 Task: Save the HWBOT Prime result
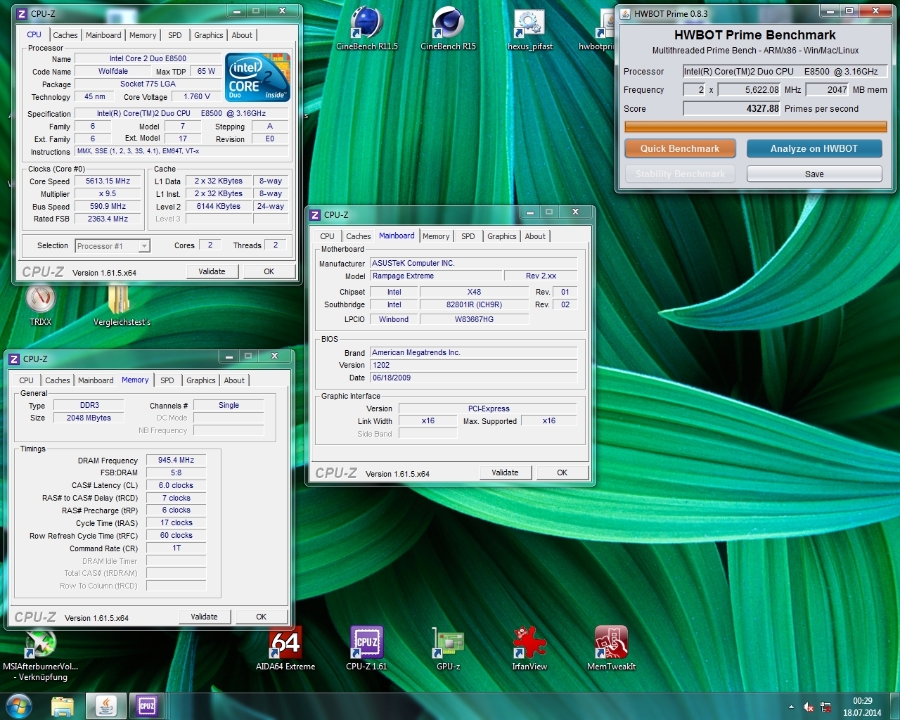(x=814, y=174)
